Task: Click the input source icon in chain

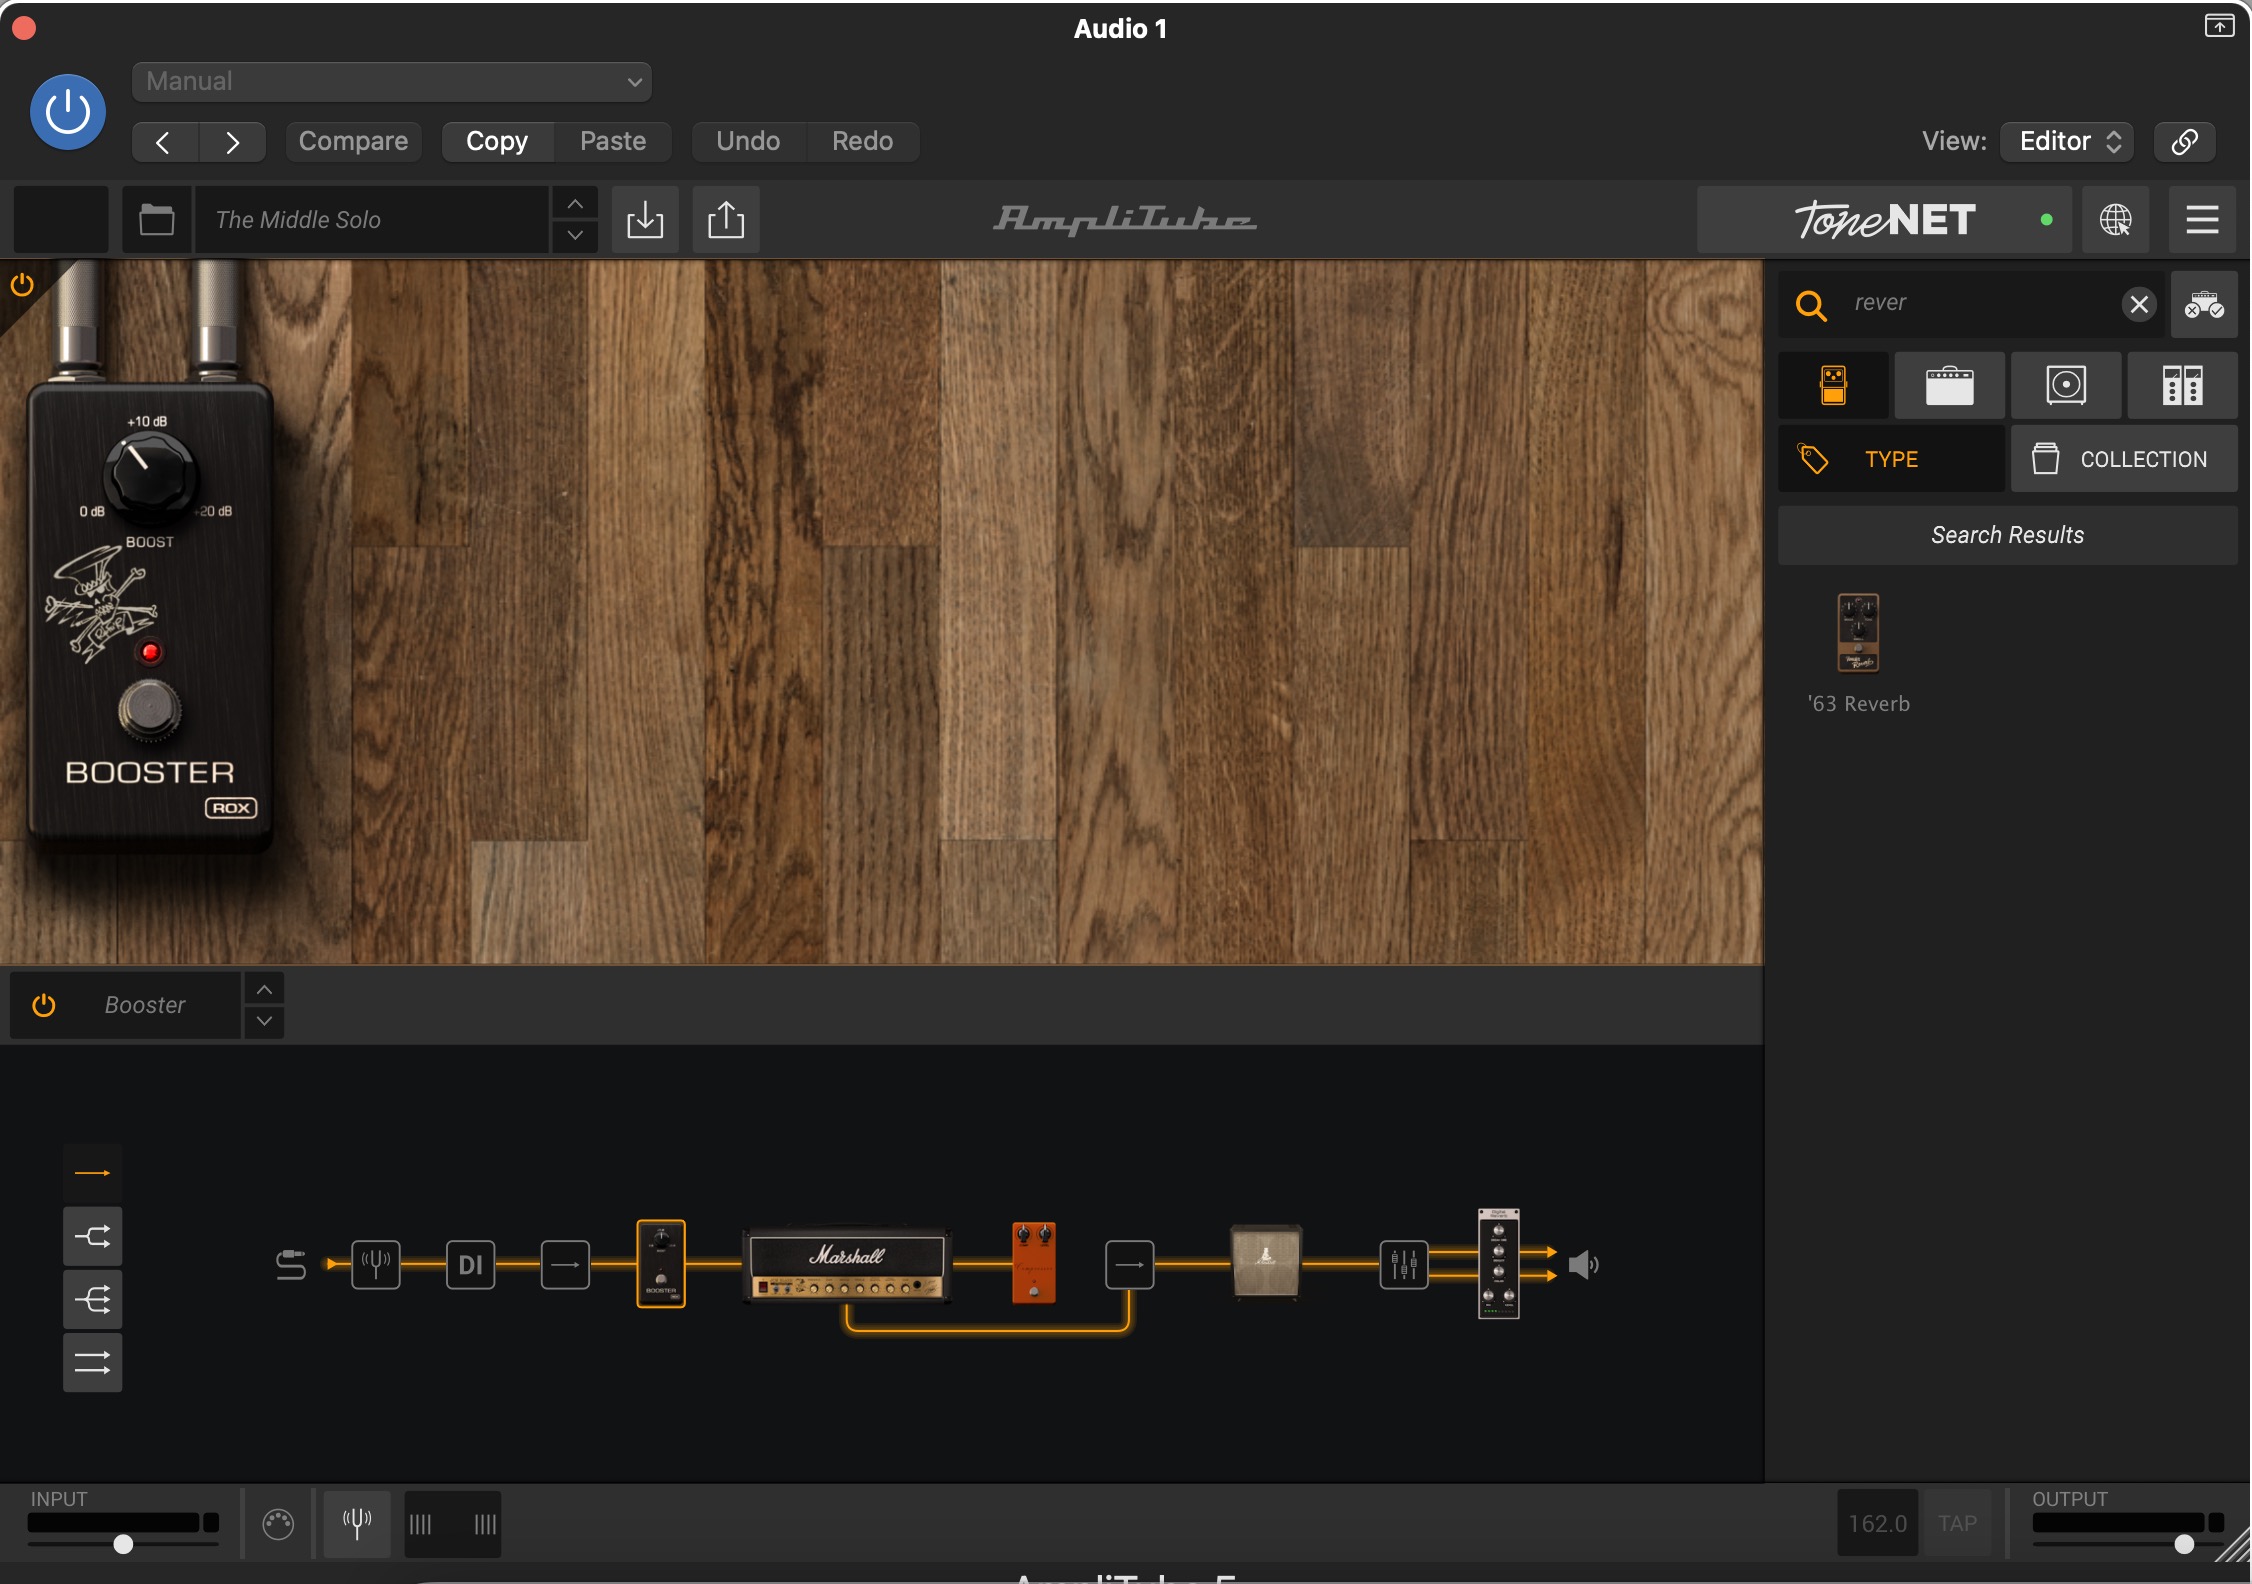Action: pos(291,1265)
